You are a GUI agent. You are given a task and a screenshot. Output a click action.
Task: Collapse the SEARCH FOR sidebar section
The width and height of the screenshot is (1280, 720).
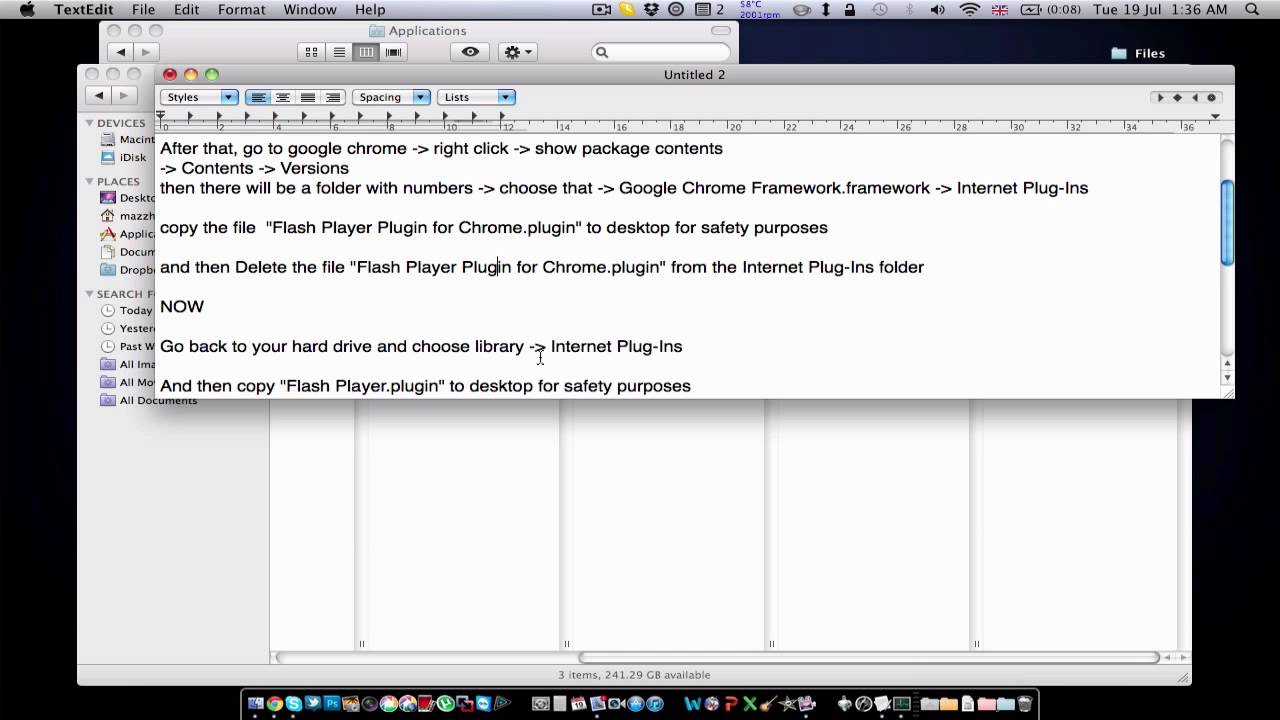89,294
